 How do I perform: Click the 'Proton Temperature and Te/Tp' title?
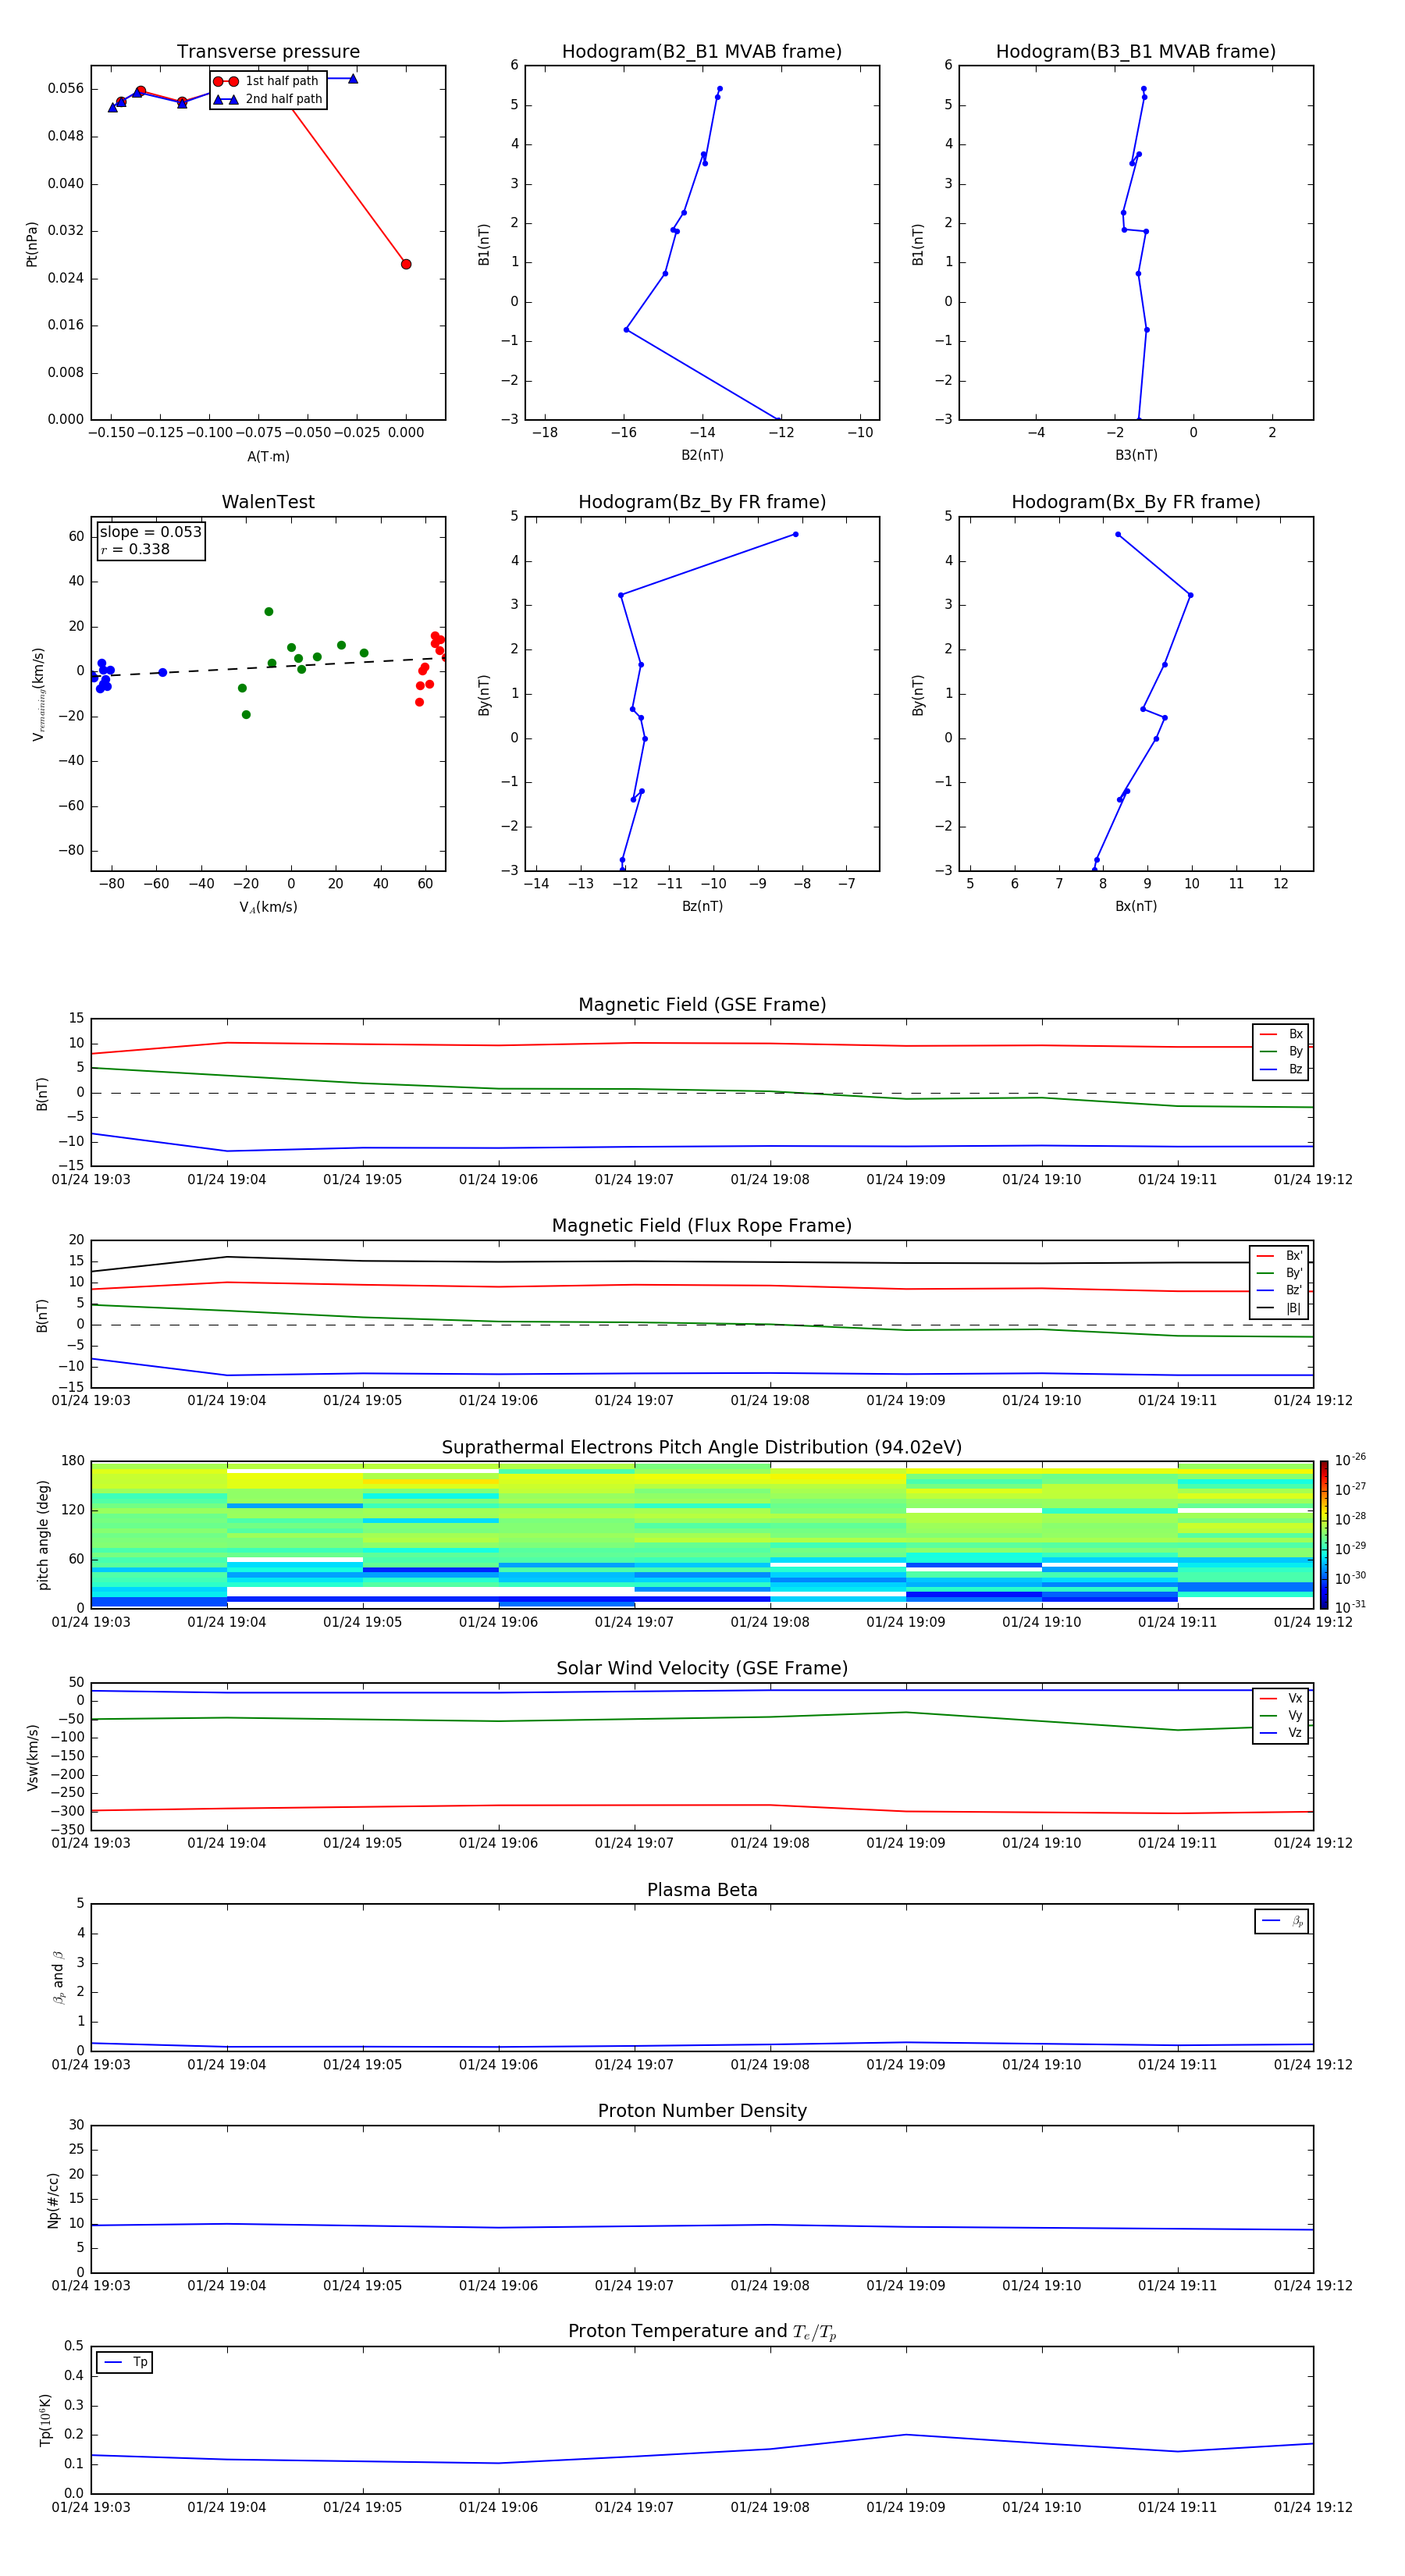coord(702,2332)
